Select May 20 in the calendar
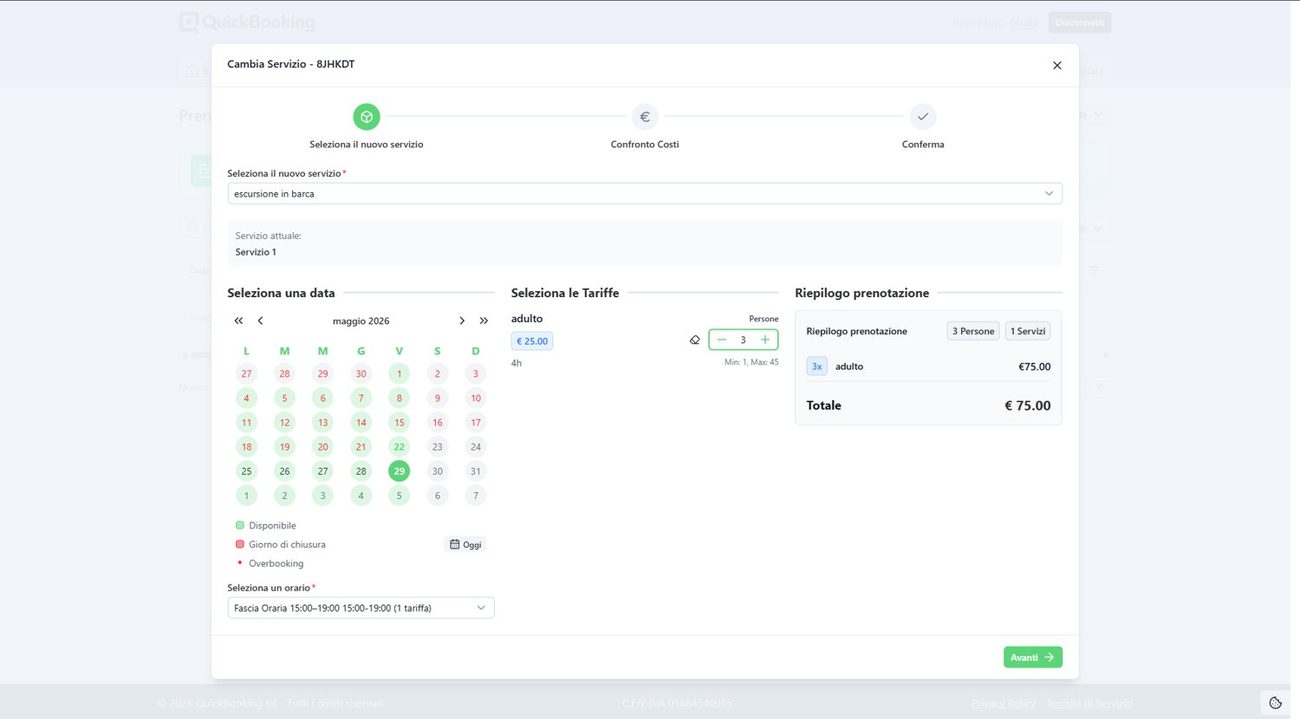The height and width of the screenshot is (719, 1300). tap(323, 447)
